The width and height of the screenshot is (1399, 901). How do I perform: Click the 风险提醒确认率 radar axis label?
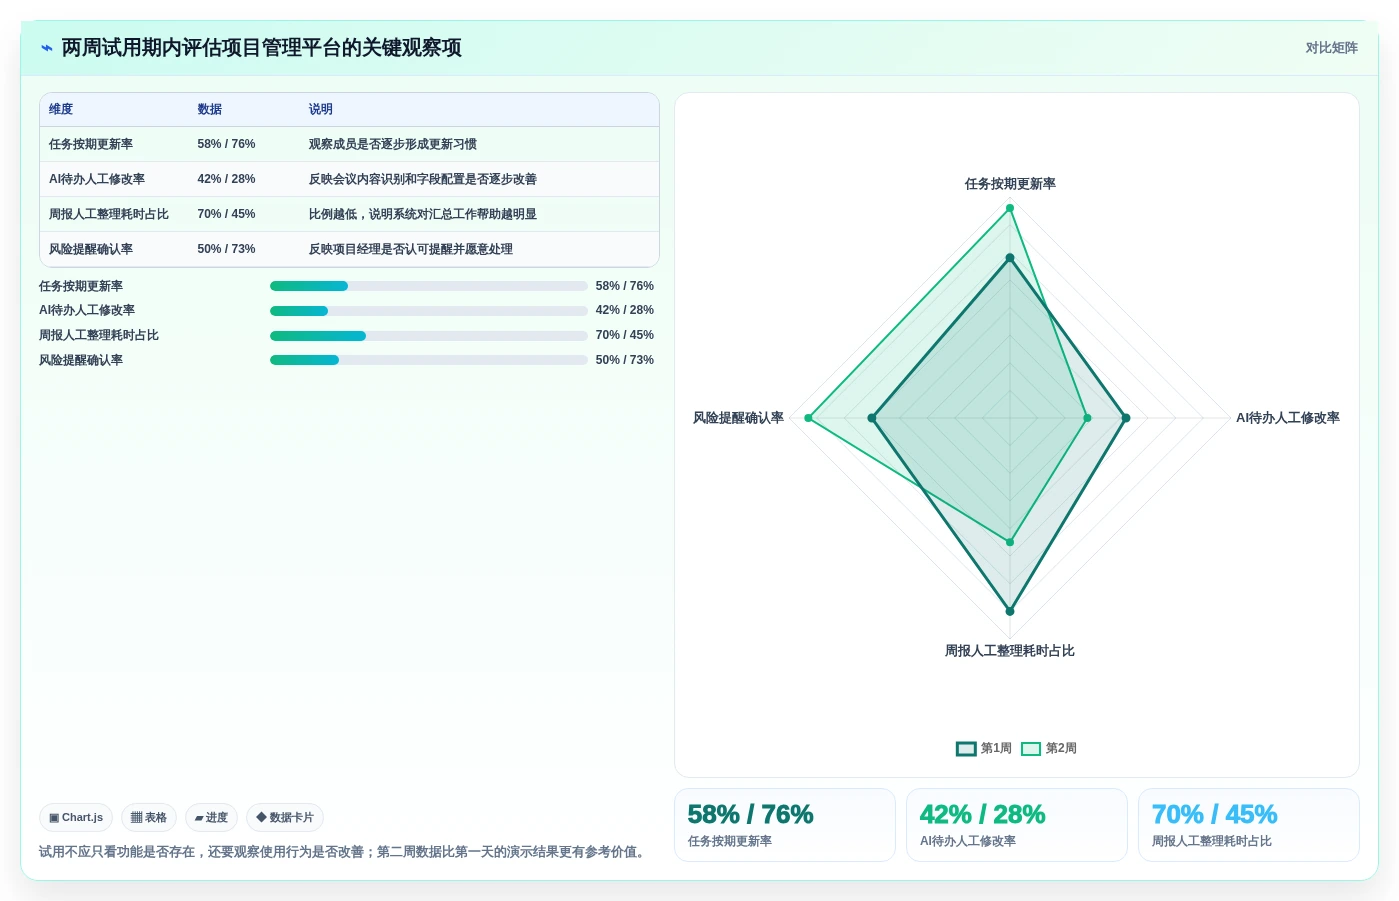click(738, 418)
